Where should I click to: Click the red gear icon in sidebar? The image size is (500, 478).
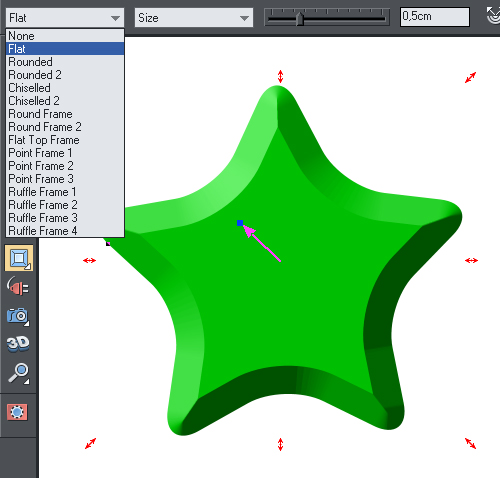17,412
